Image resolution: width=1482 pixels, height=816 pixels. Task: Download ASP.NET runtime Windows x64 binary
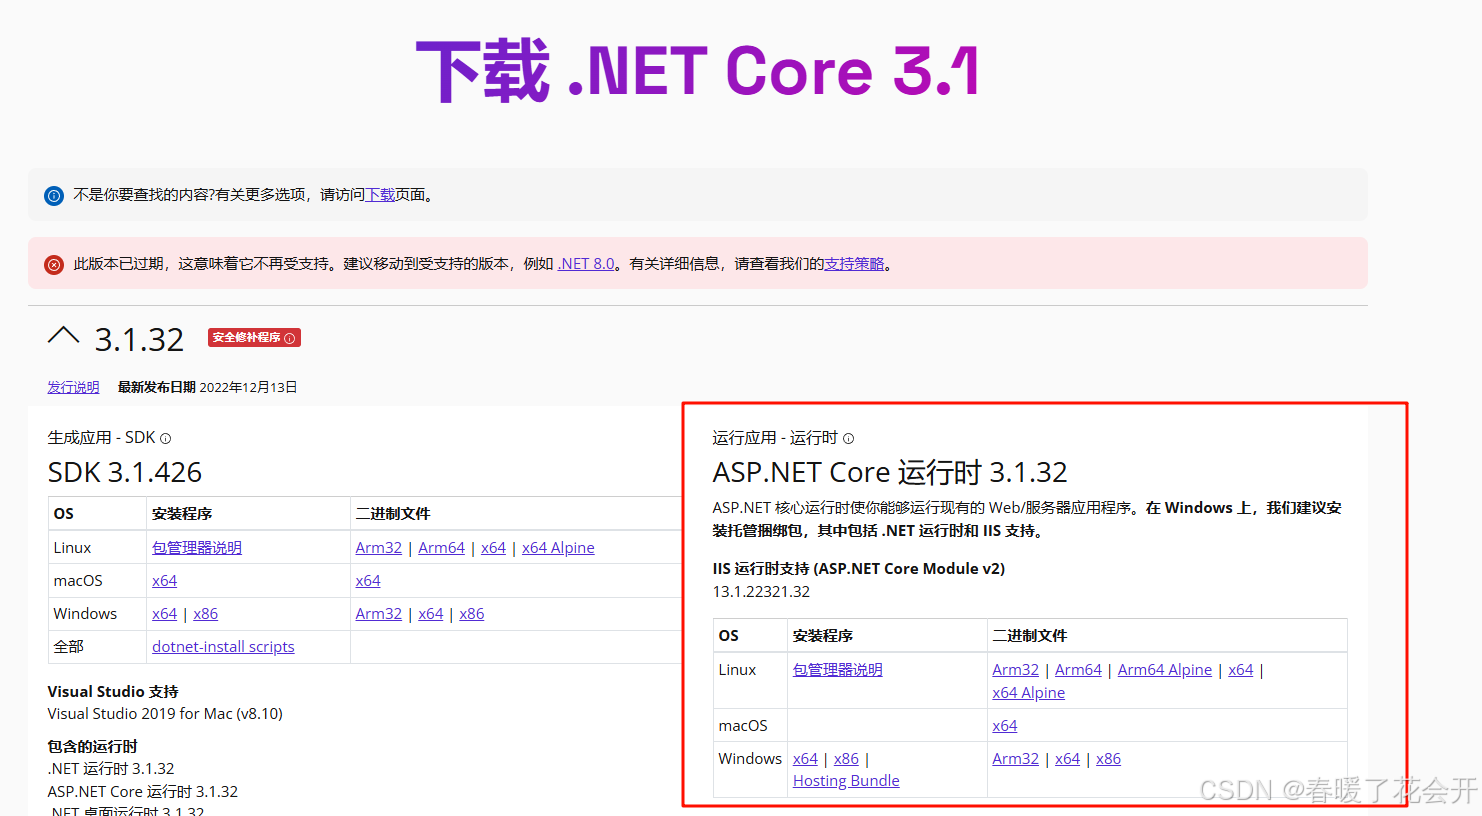[1068, 759]
